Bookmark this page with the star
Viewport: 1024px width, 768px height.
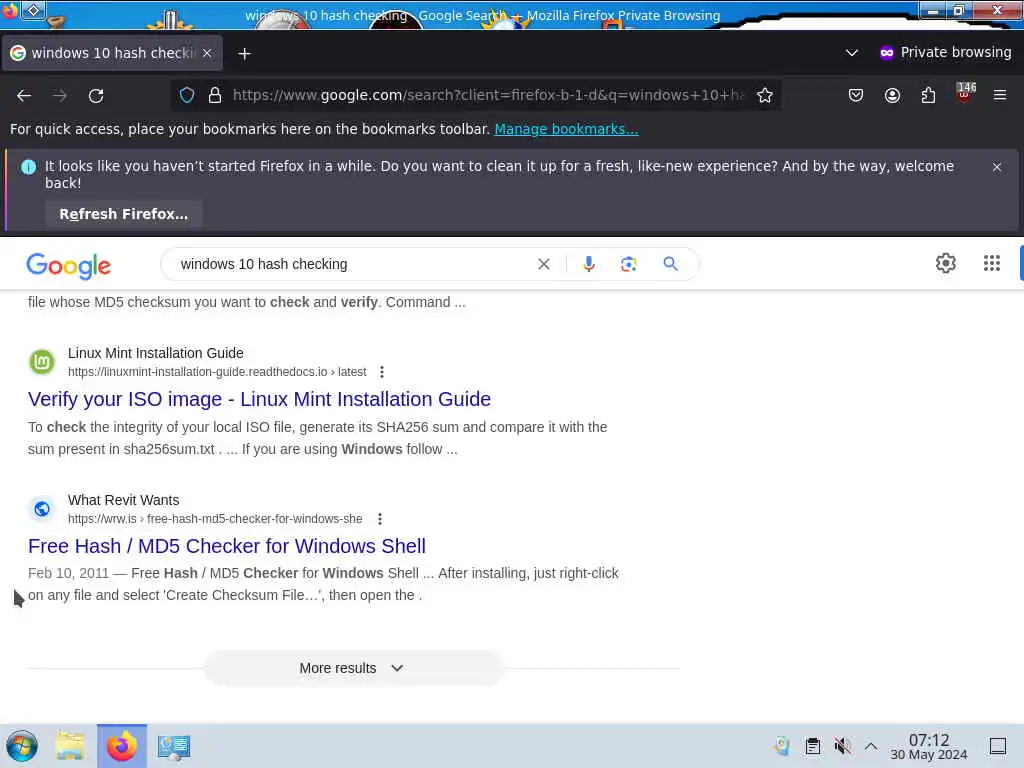(765, 95)
